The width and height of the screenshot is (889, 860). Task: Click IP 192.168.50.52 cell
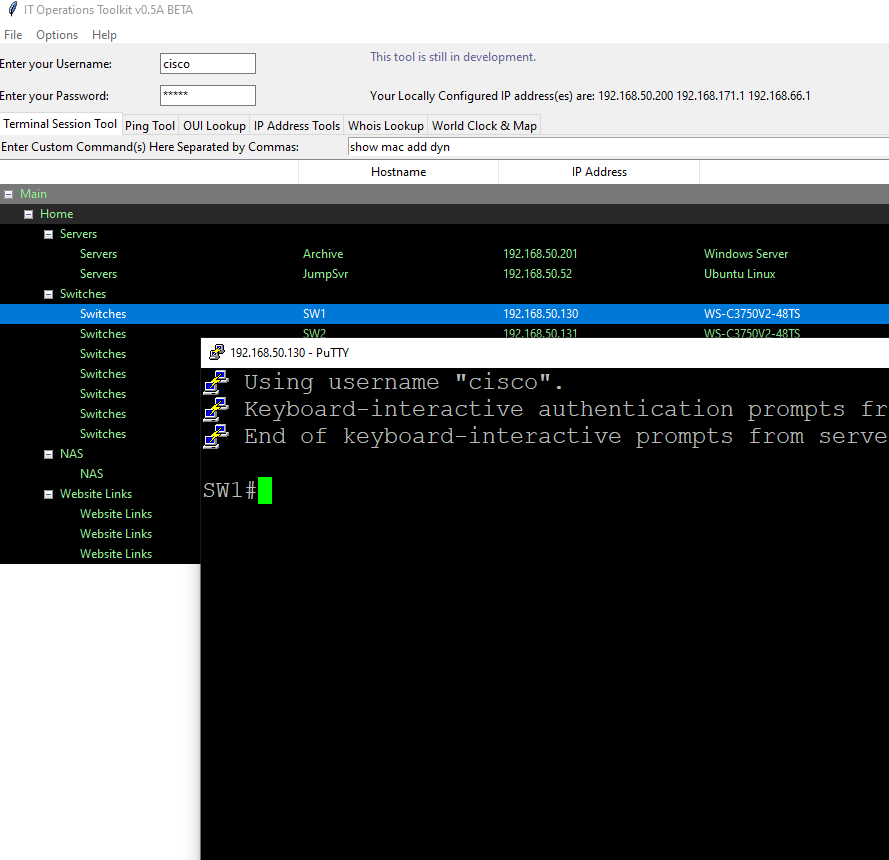[537, 274]
